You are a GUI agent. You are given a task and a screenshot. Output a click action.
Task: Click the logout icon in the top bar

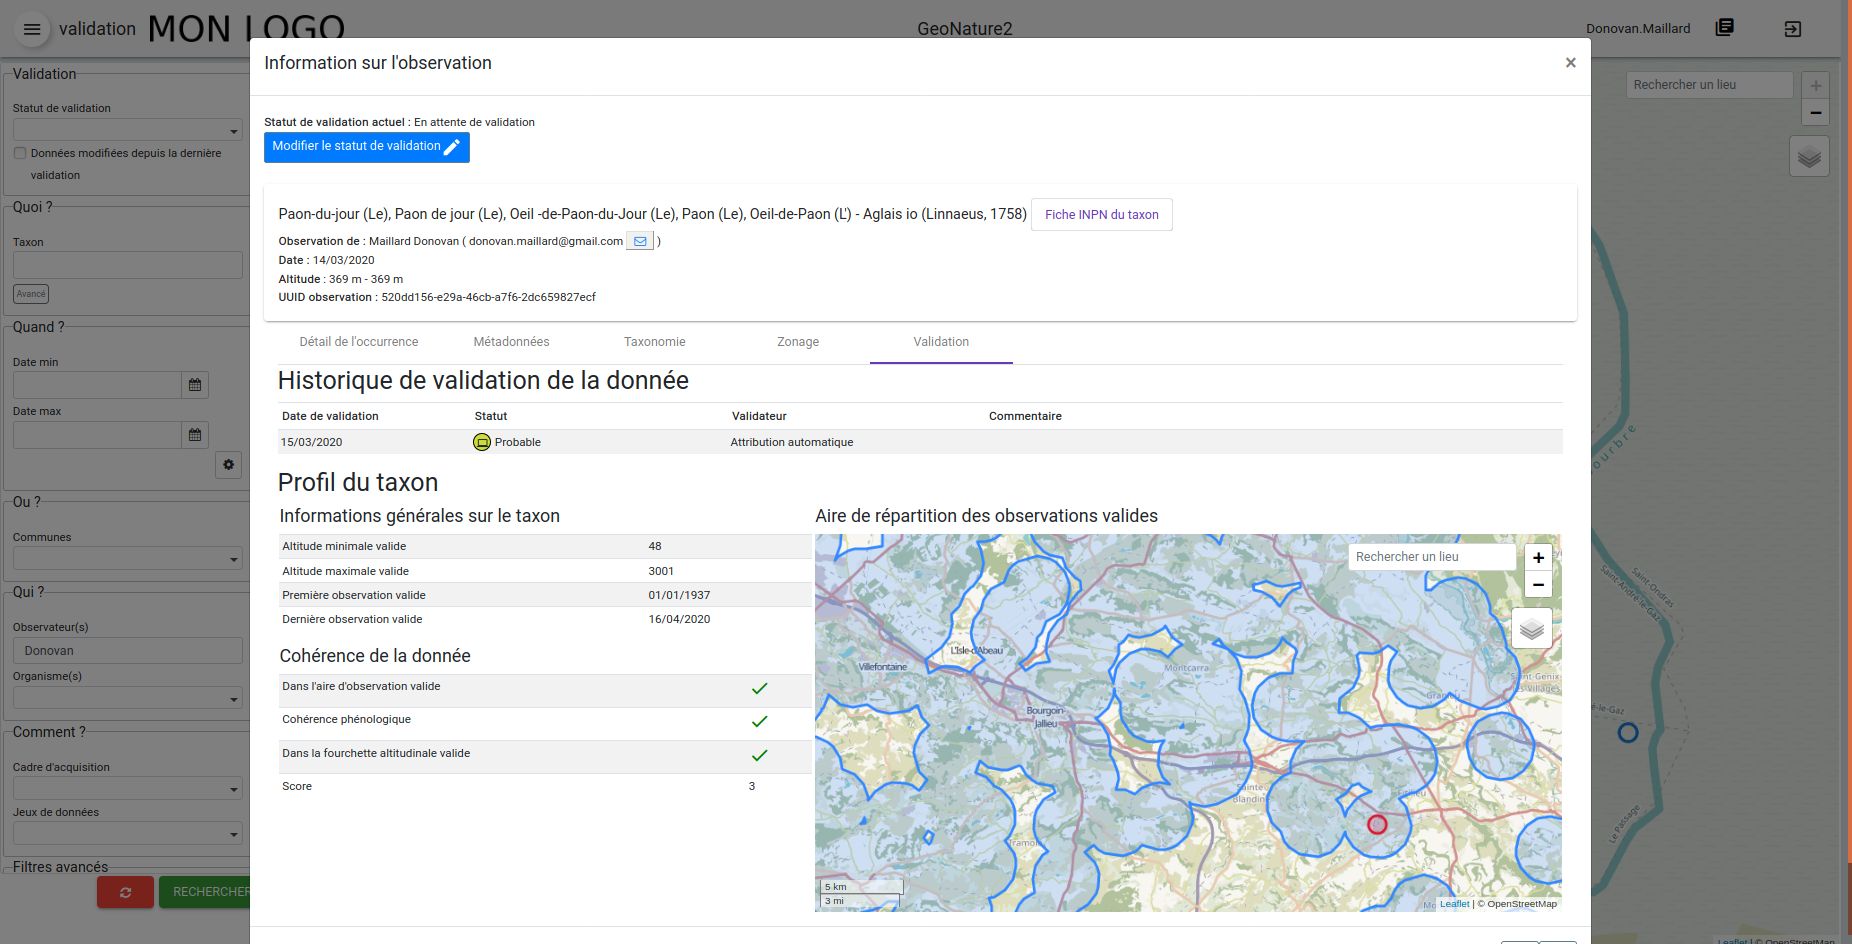point(1792,29)
